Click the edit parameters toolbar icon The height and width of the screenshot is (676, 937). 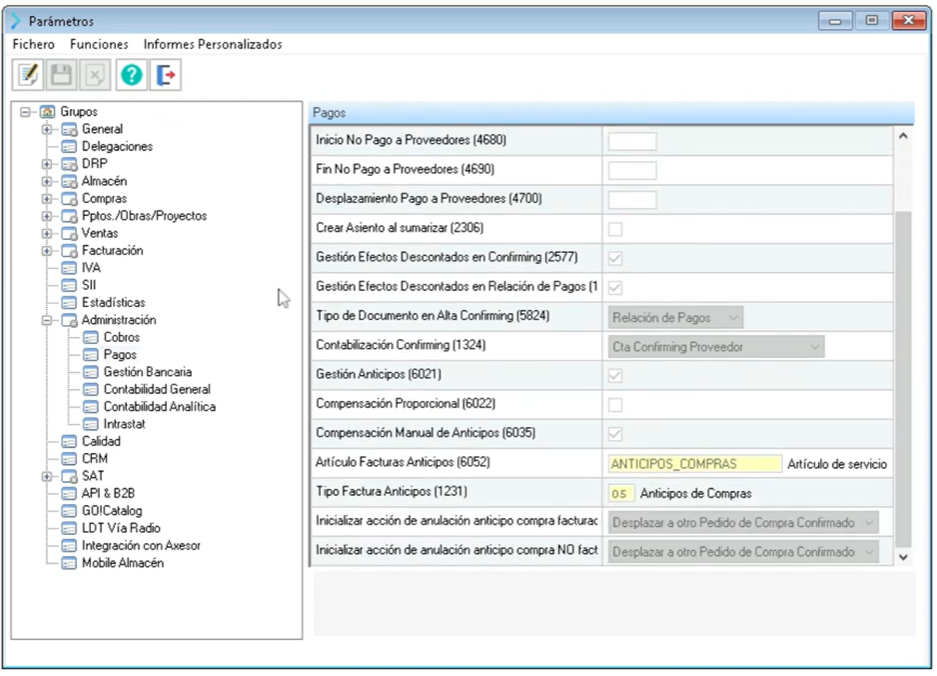click(28, 75)
